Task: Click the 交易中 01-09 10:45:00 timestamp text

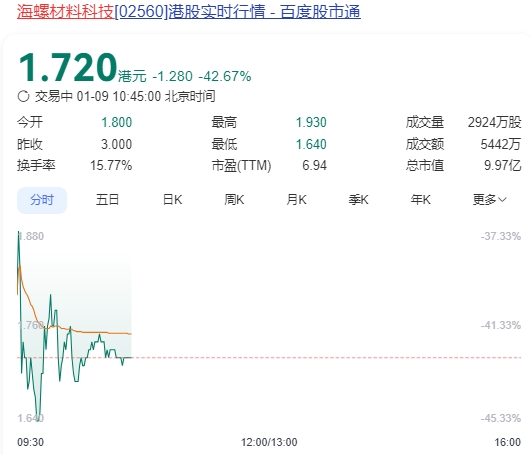Action: tap(125, 96)
